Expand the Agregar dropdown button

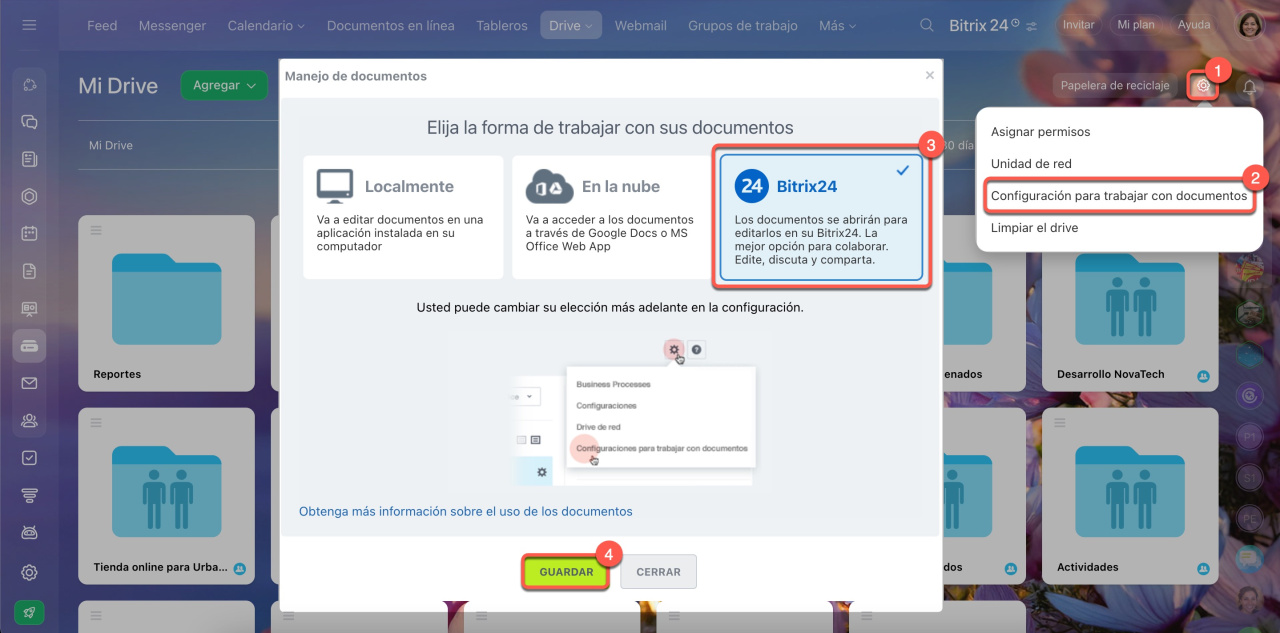click(x=224, y=86)
